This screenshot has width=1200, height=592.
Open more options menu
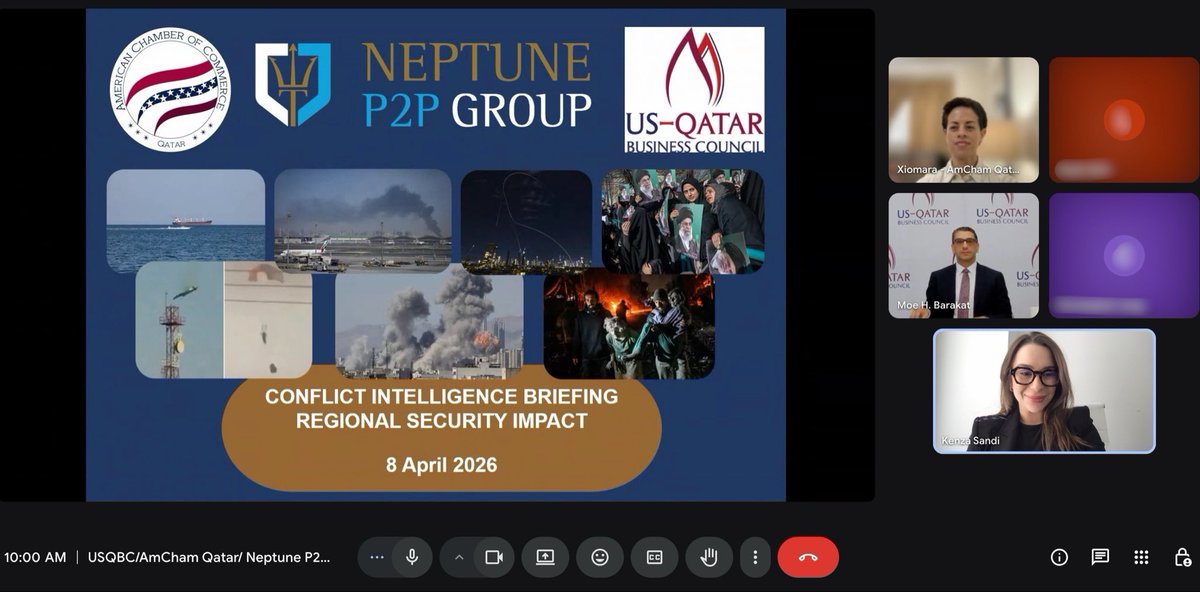coord(755,557)
